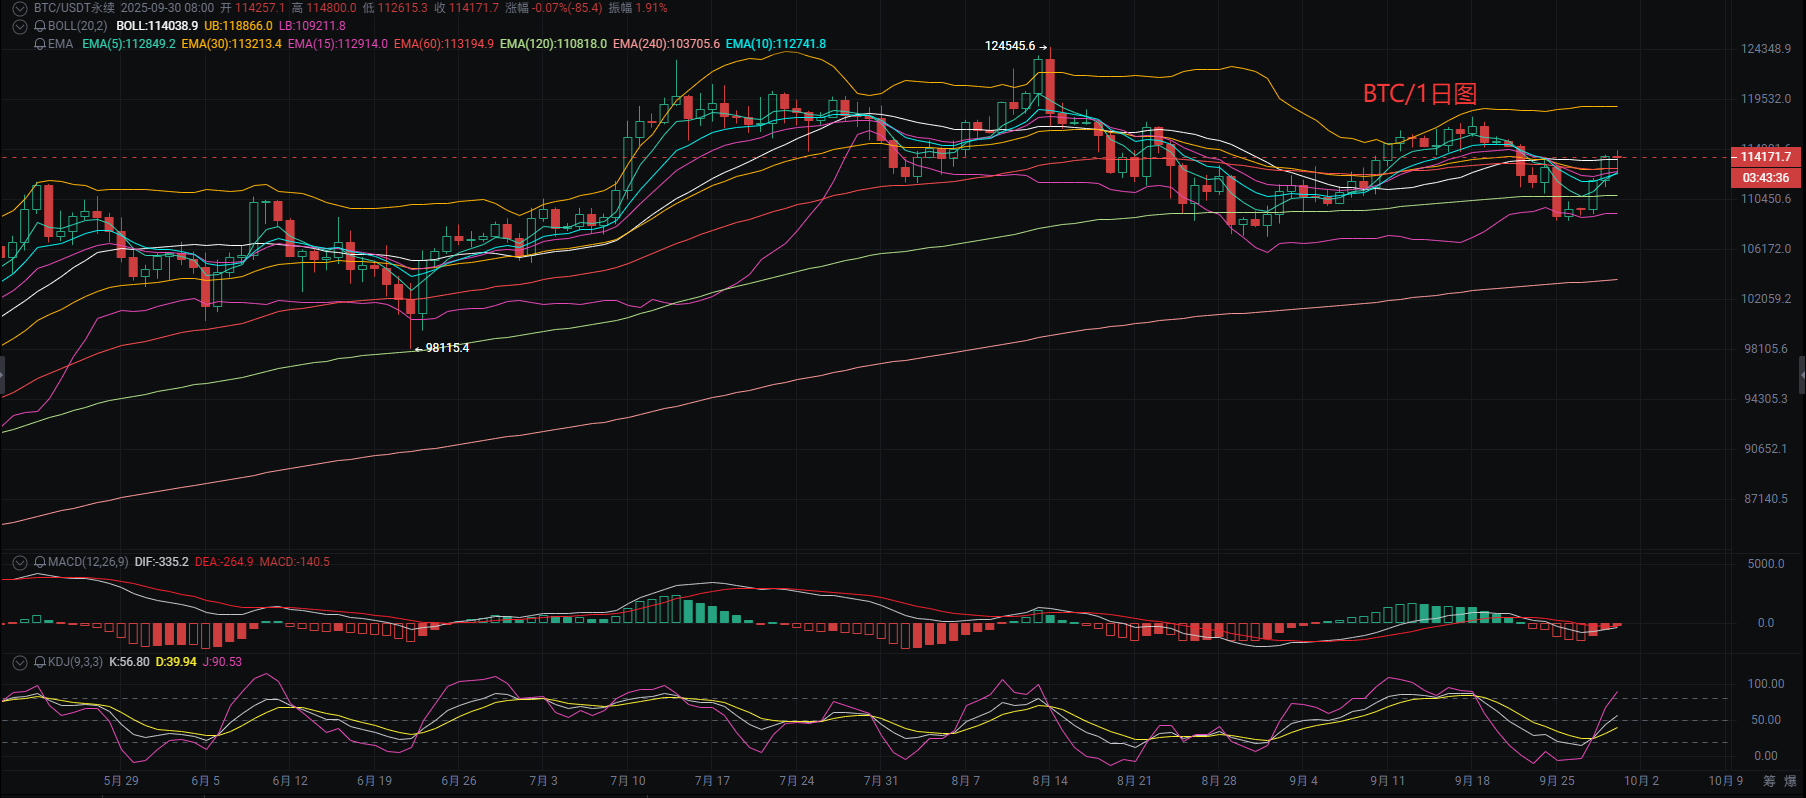Open KDJ(9,3,3) indicator settings label
Image resolution: width=1806 pixels, height=798 pixels.
(x=75, y=662)
